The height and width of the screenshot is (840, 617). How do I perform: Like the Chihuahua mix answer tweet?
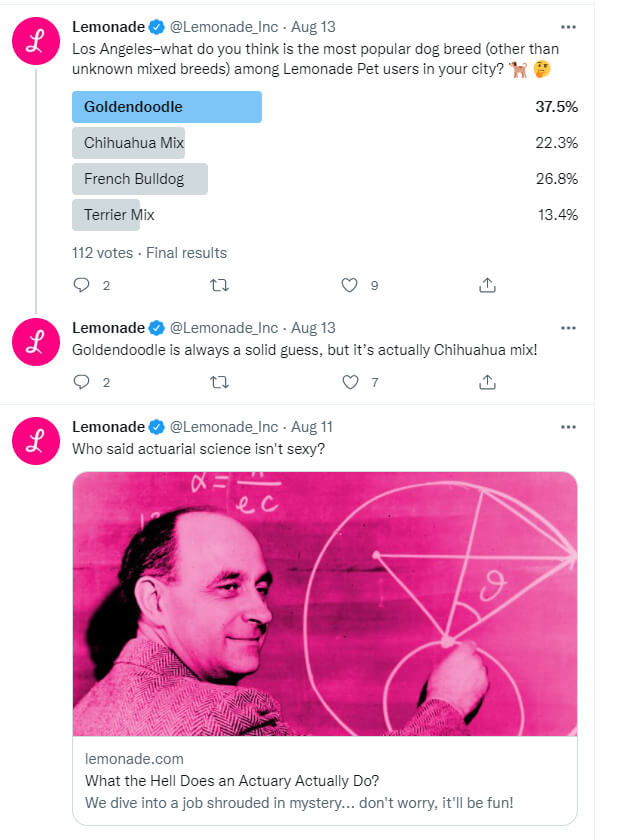[349, 382]
